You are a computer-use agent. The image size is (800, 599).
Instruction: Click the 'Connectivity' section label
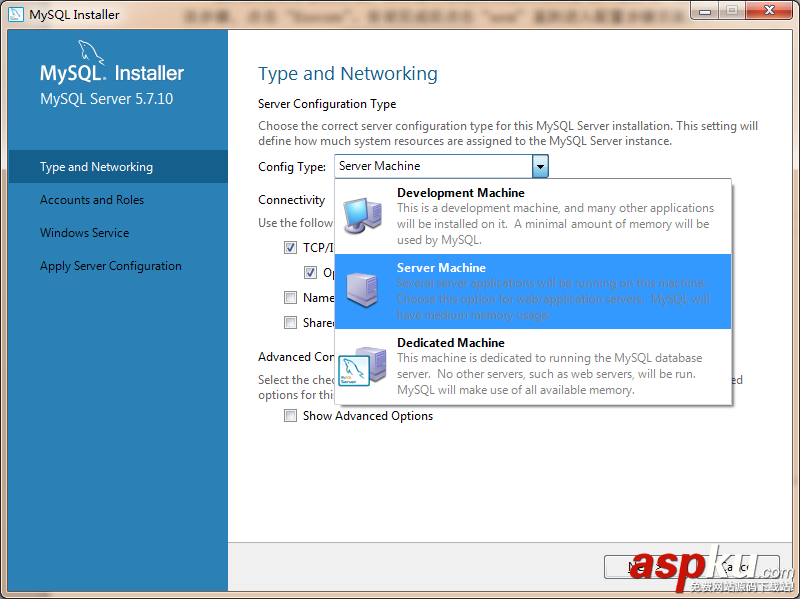pos(291,200)
